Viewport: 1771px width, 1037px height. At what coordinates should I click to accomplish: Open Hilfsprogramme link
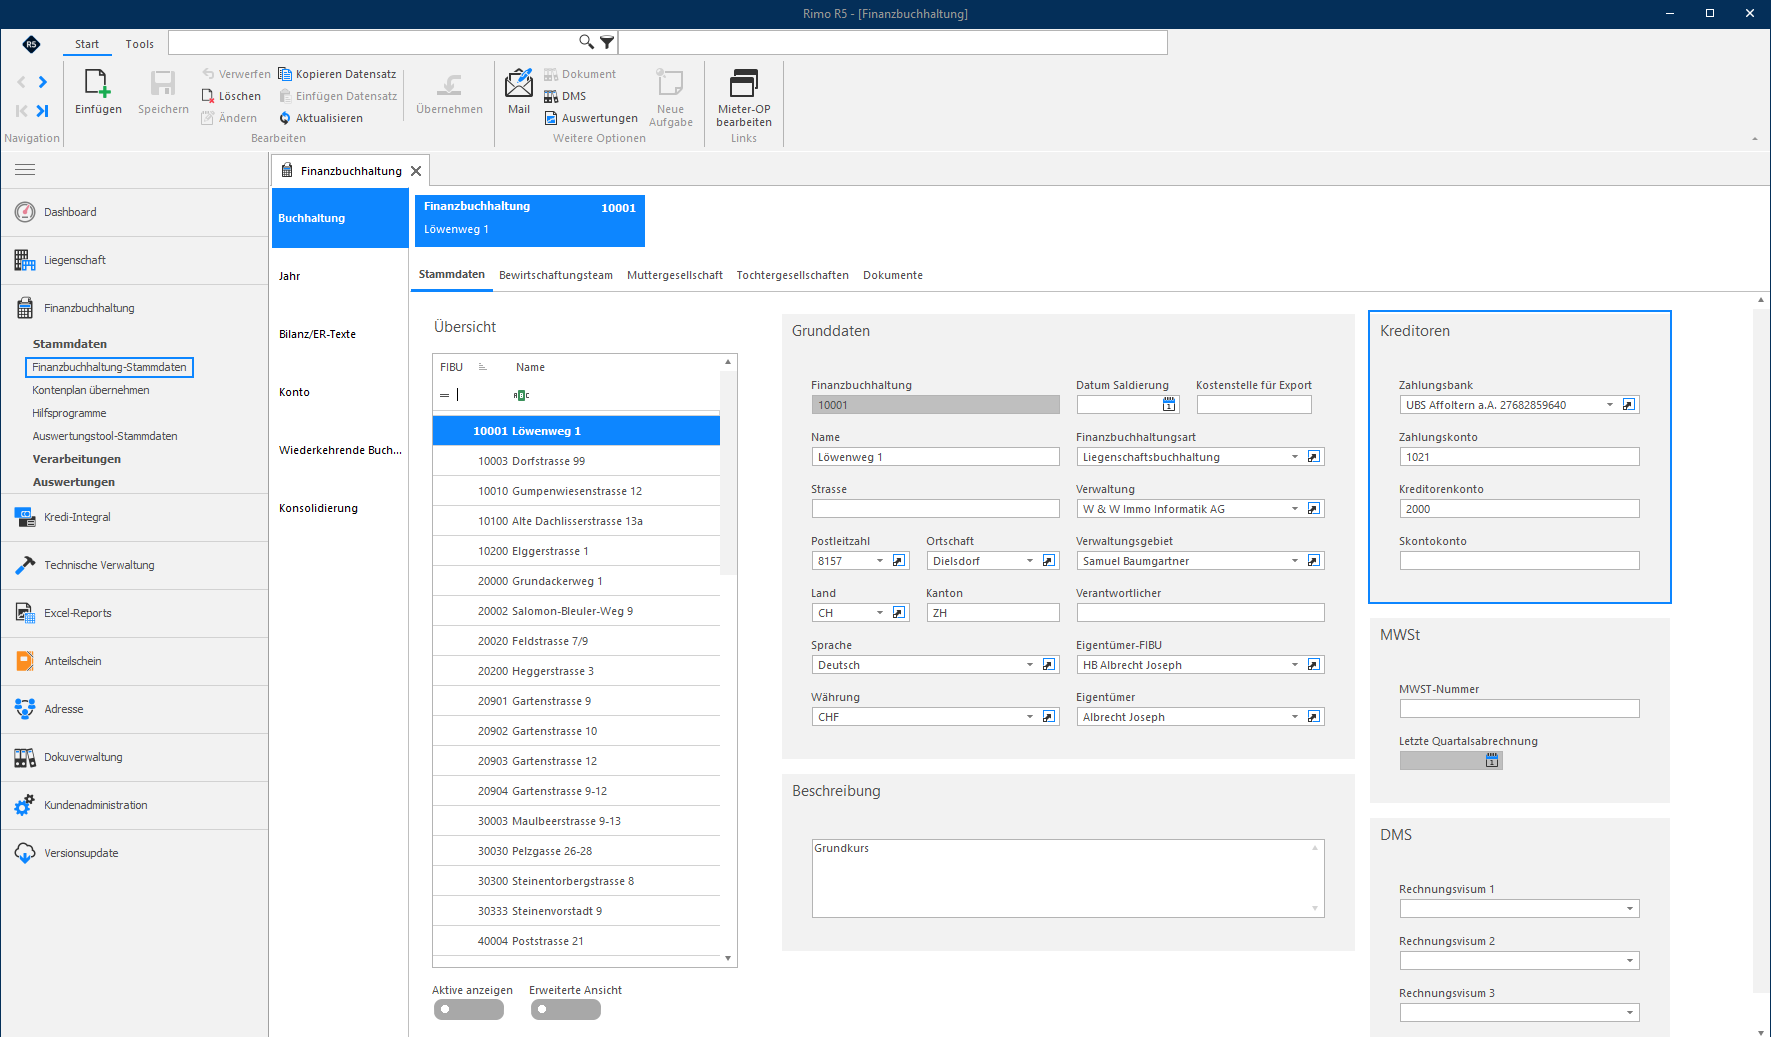69,413
